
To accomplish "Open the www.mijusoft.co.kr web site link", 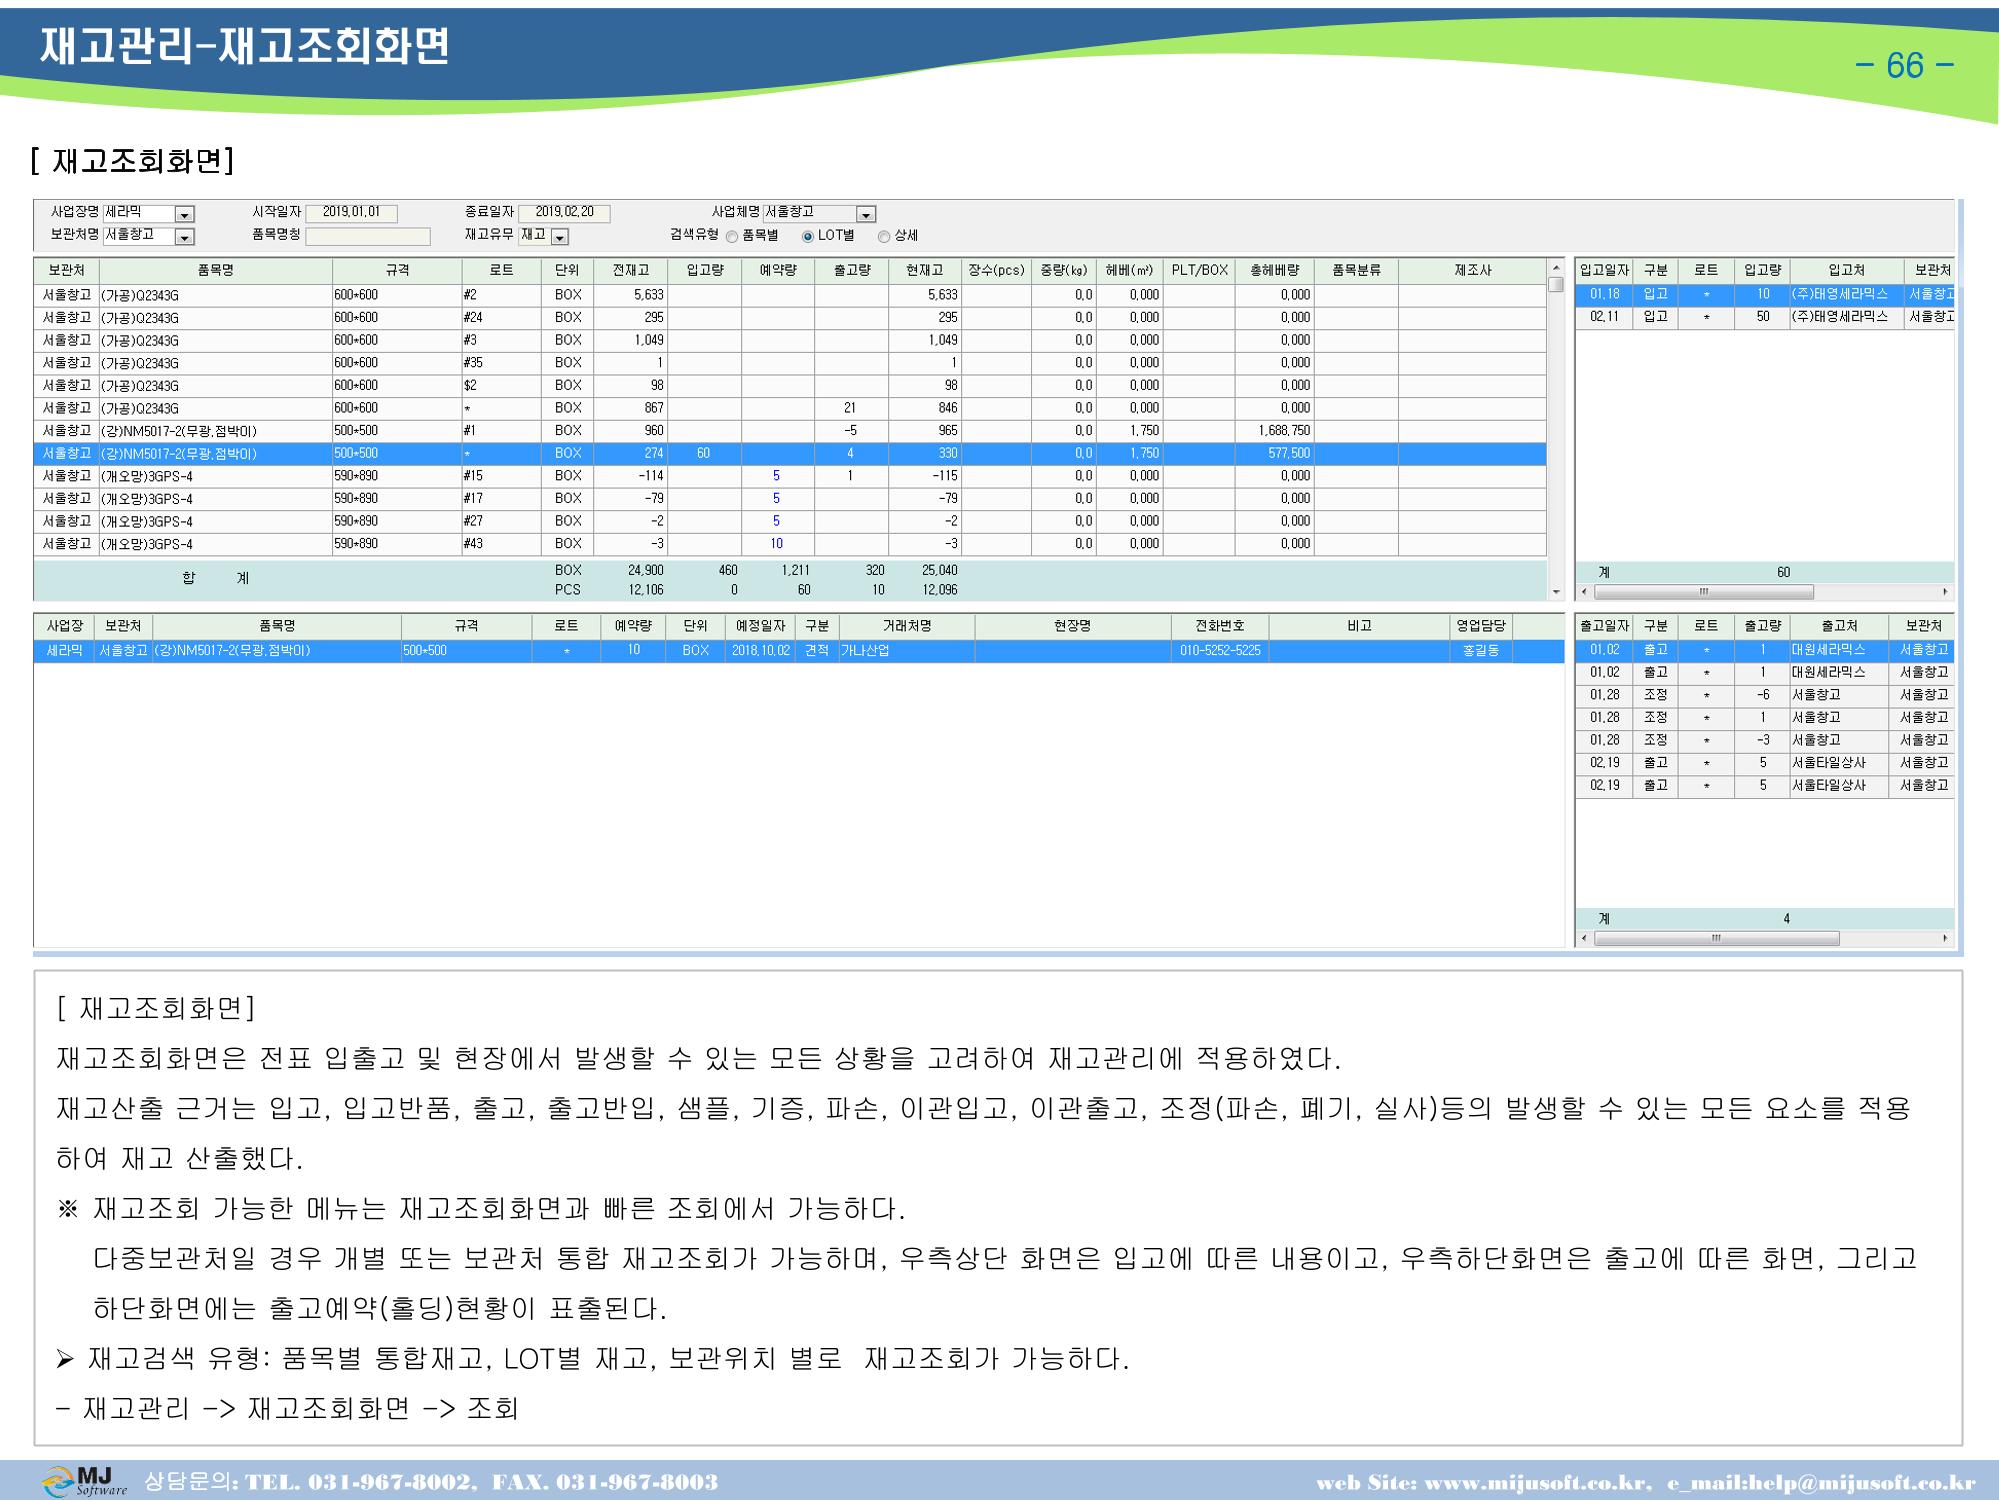I will (1535, 1482).
